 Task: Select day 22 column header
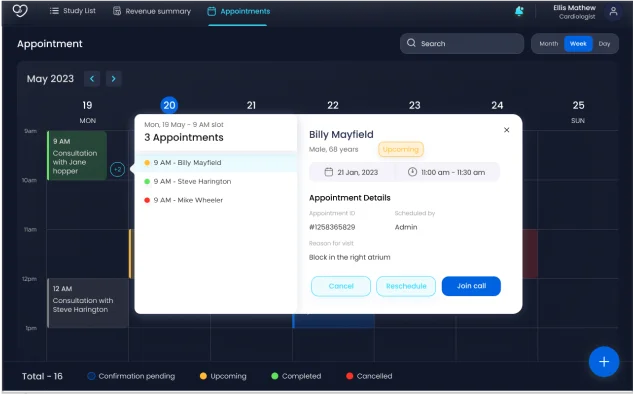tap(333, 105)
